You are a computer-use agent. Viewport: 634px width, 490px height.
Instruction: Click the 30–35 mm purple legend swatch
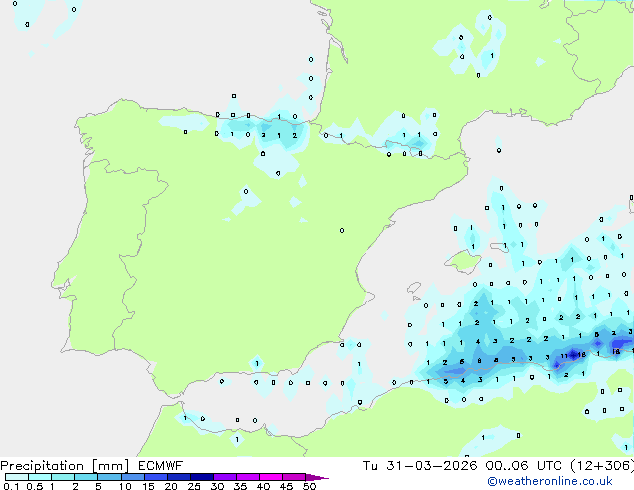(225, 477)
